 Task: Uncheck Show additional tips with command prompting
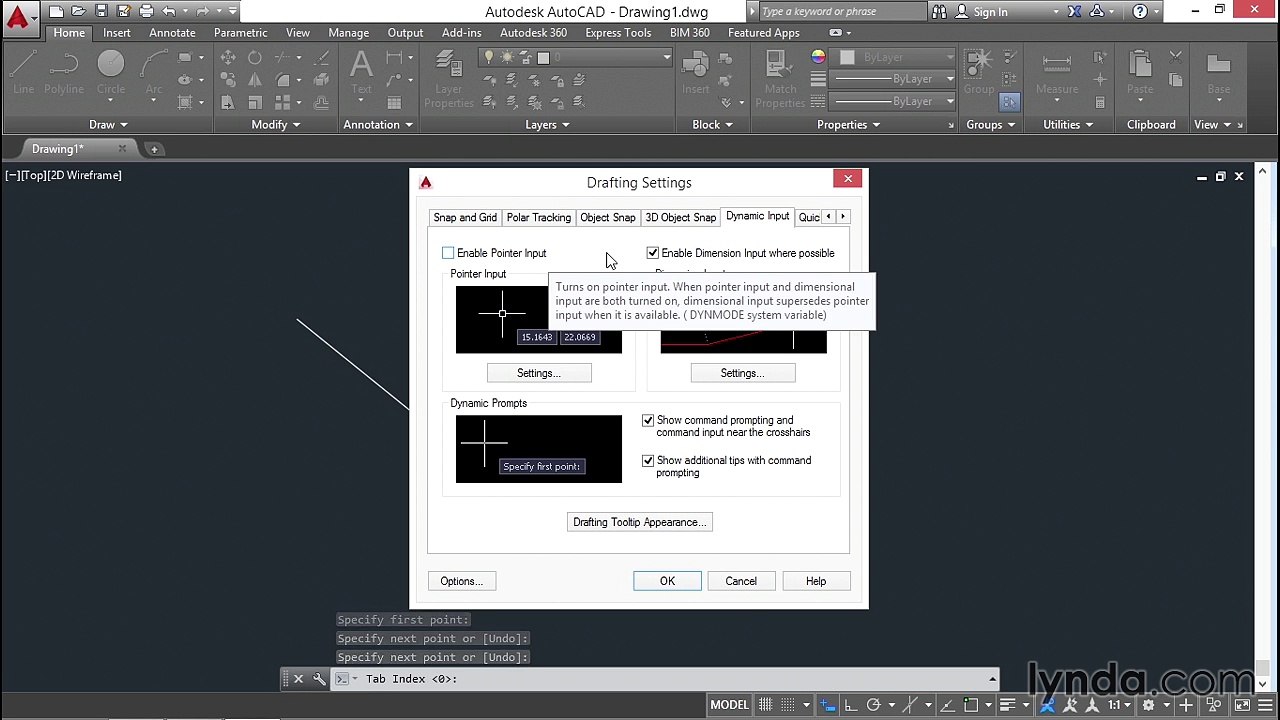pyautogui.click(x=648, y=460)
